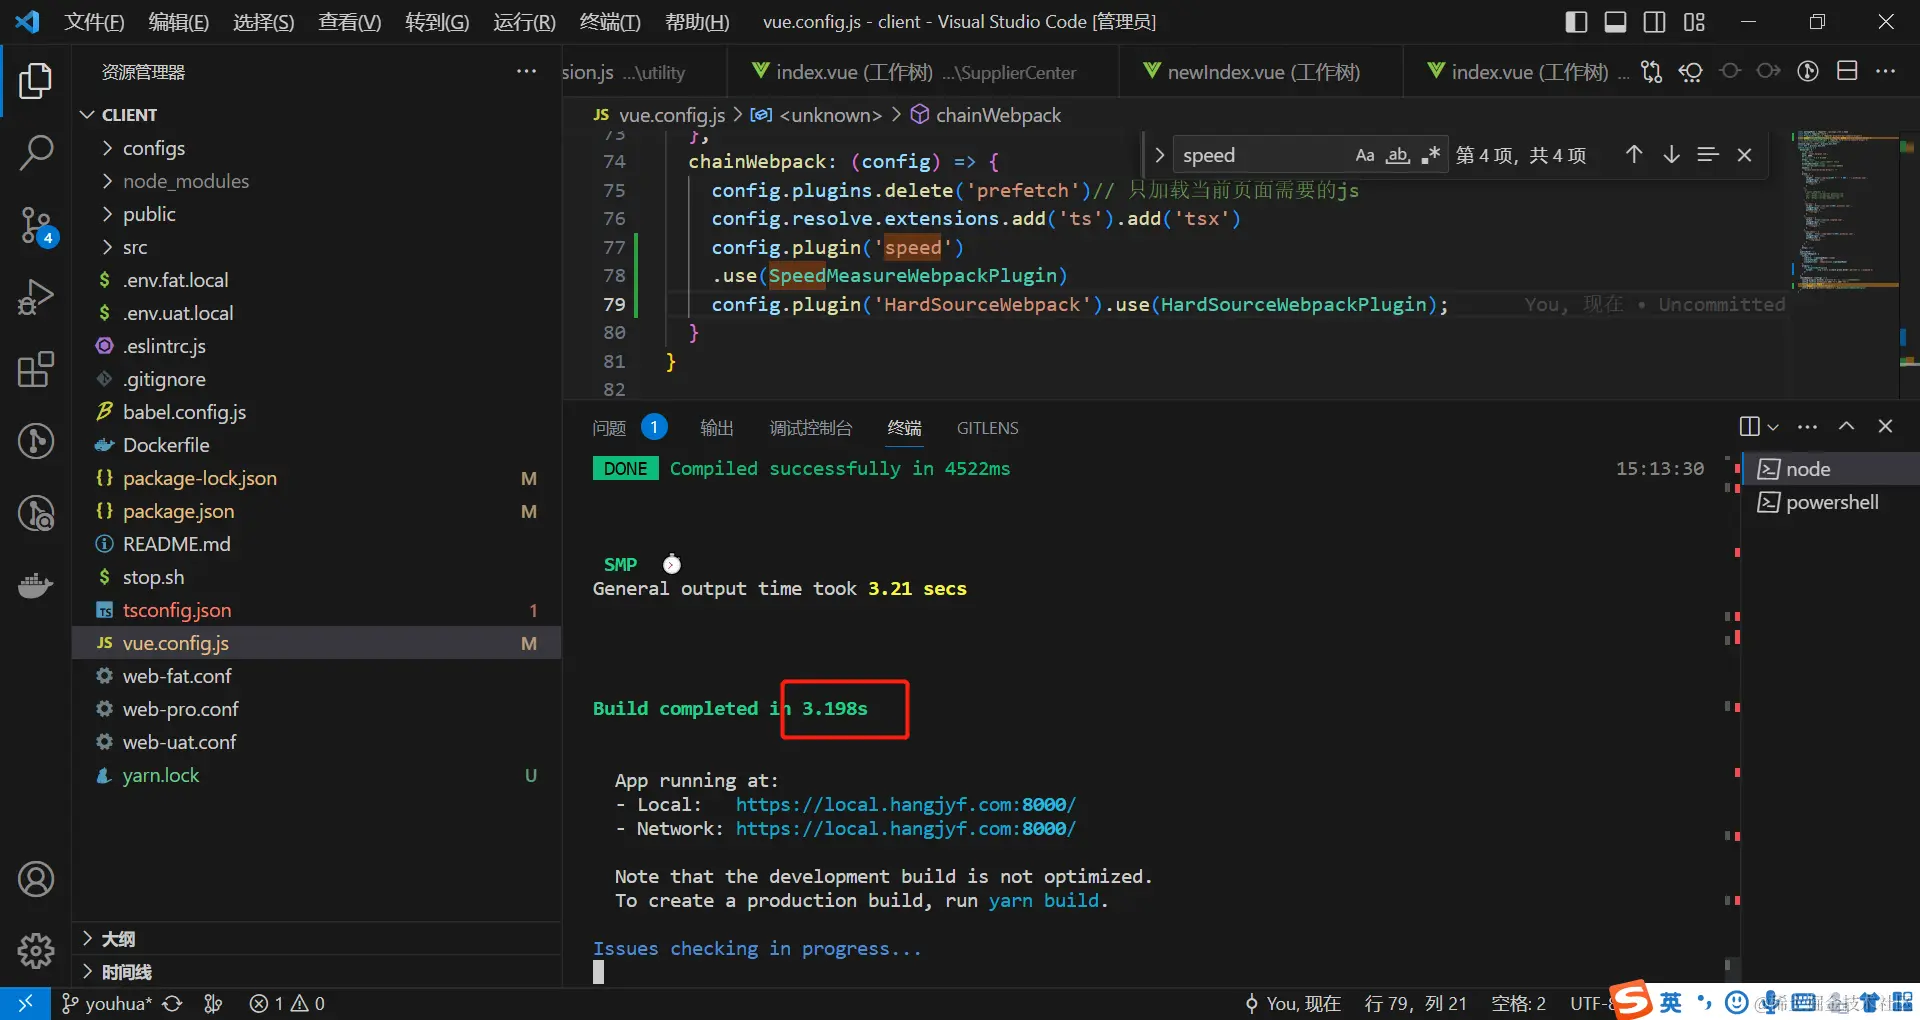The image size is (1920, 1020).
Task: Select the powershell terminal in list
Action: tap(1831, 502)
